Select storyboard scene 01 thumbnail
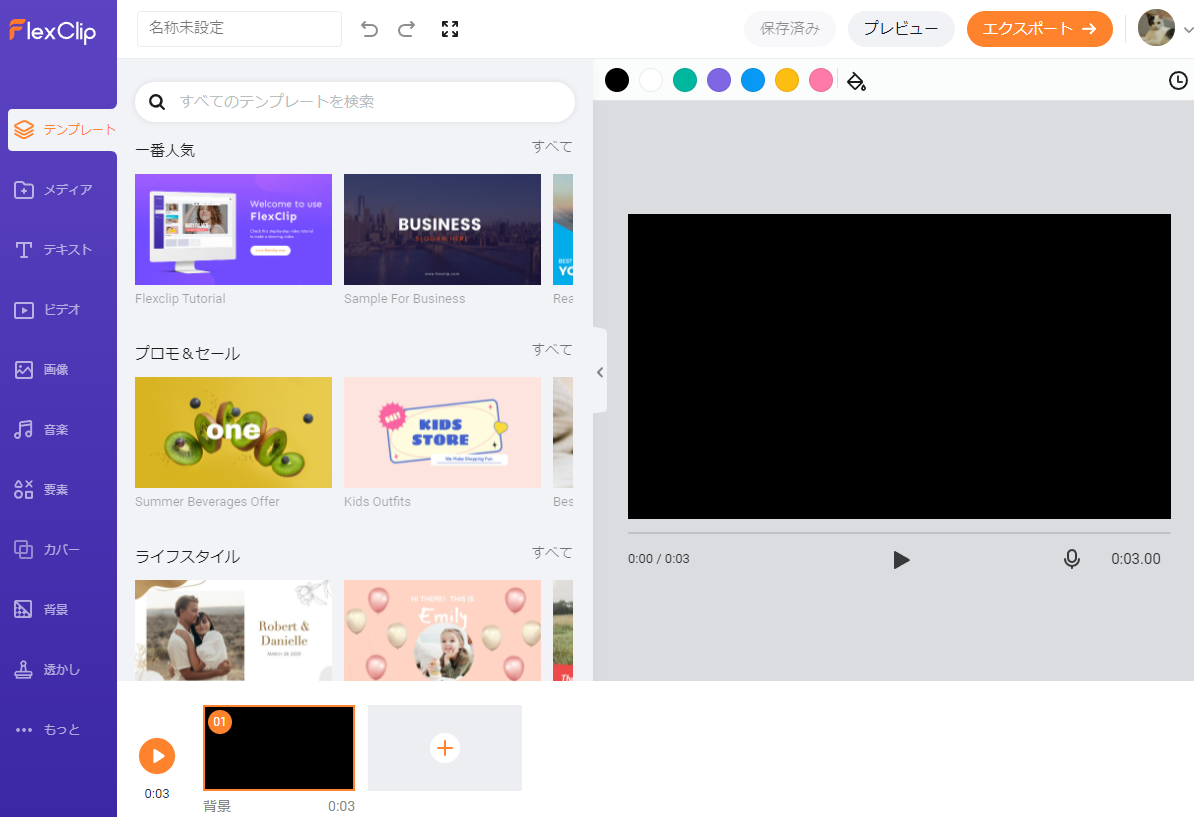 pos(279,748)
